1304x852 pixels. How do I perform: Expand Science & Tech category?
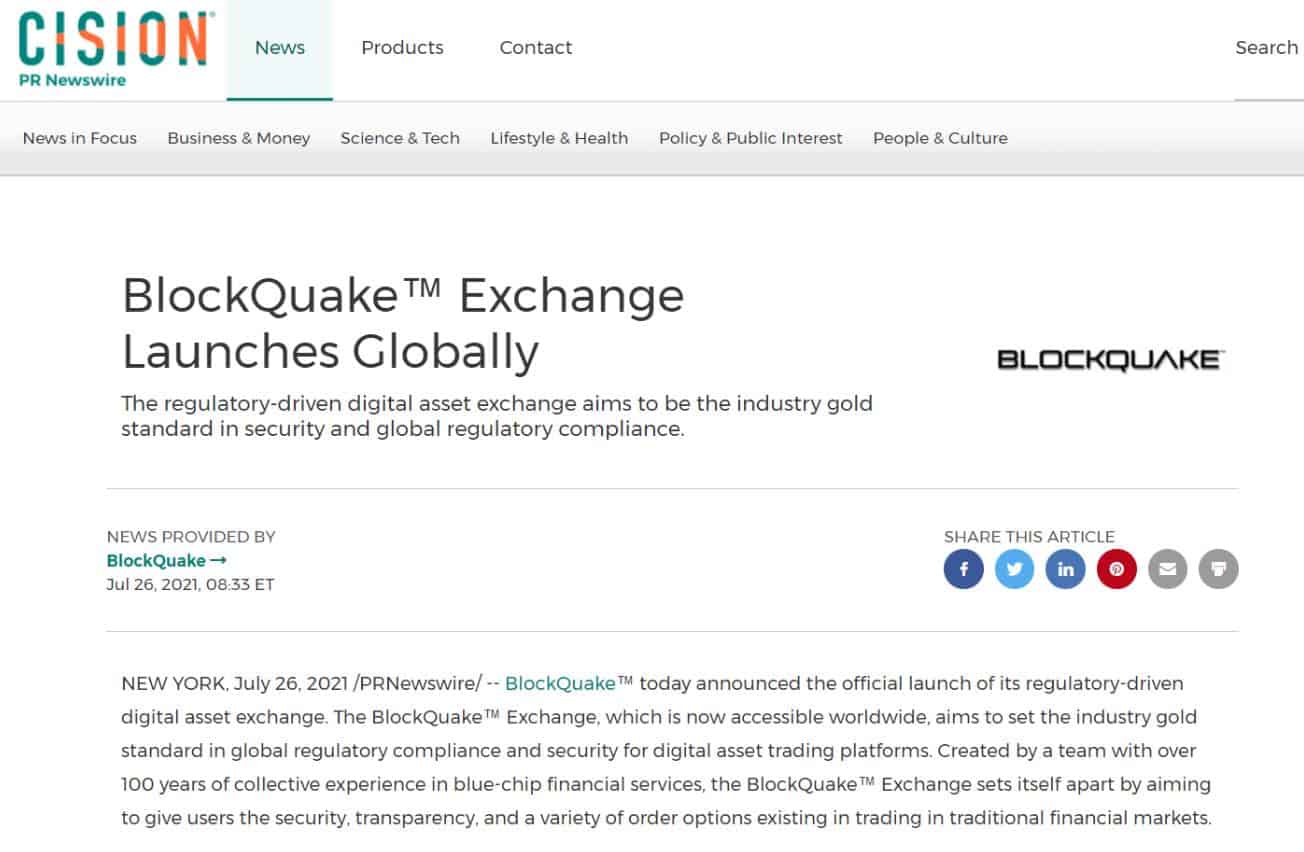[x=400, y=138]
